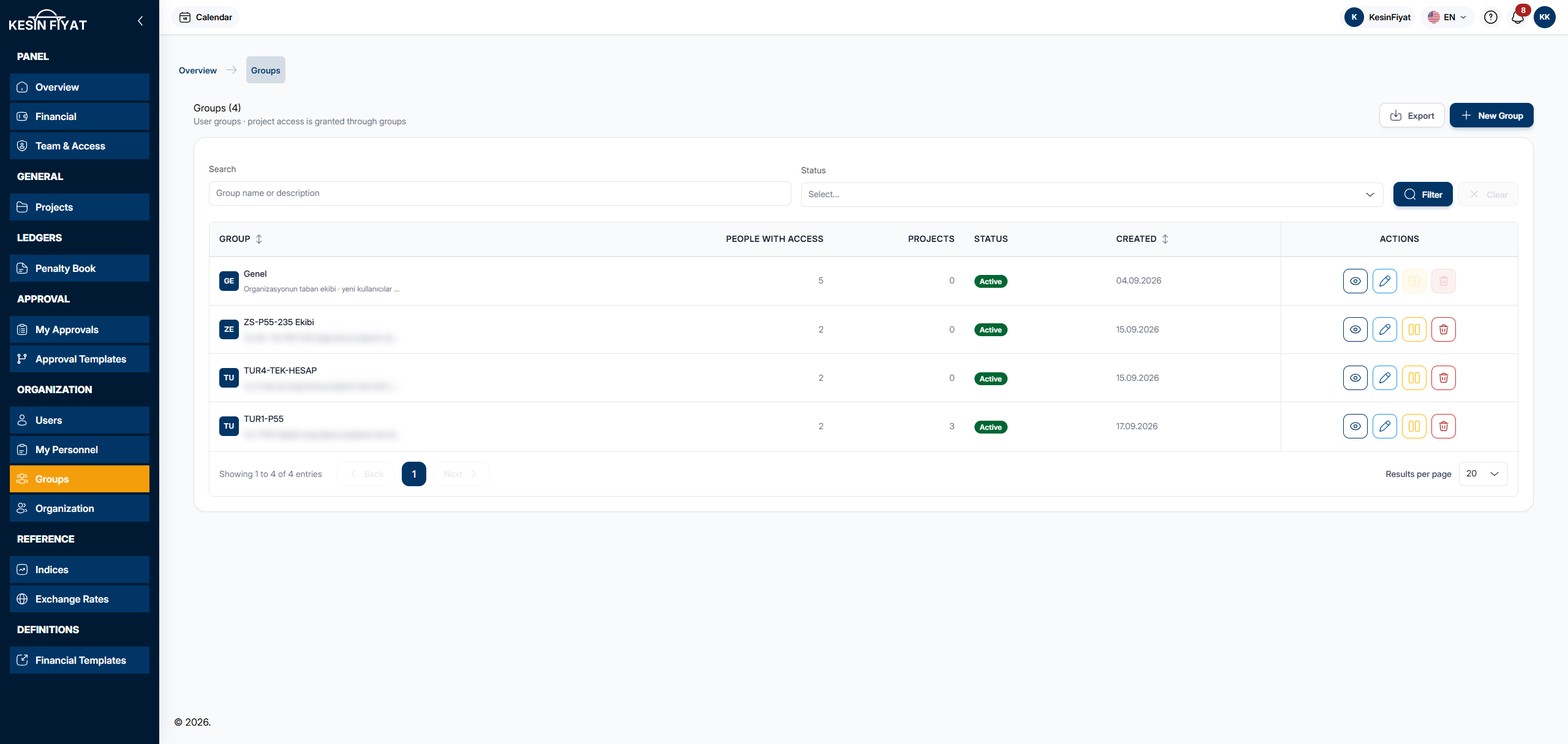This screenshot has height=744, width=1568.
Task: Open the Calendar button in top bar
Action: (206, 17)
